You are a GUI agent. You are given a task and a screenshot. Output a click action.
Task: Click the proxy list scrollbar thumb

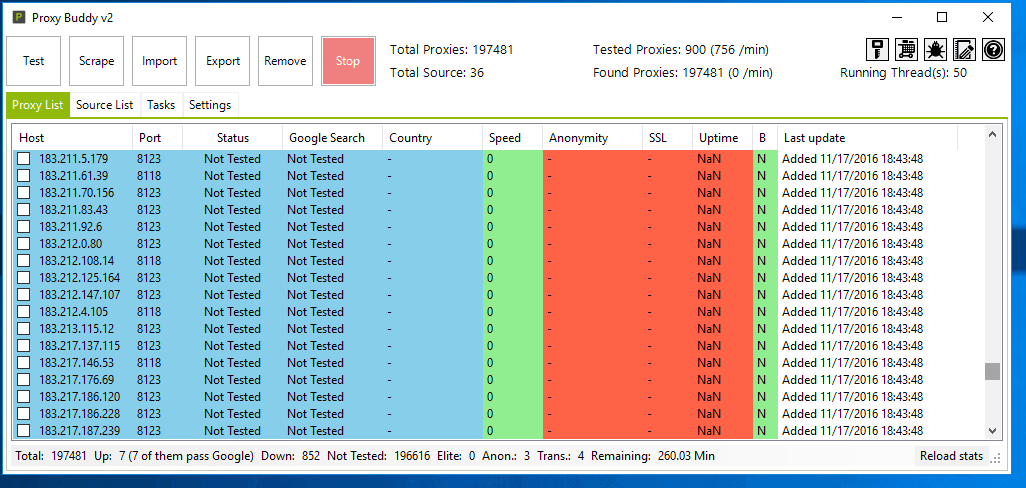992,372
